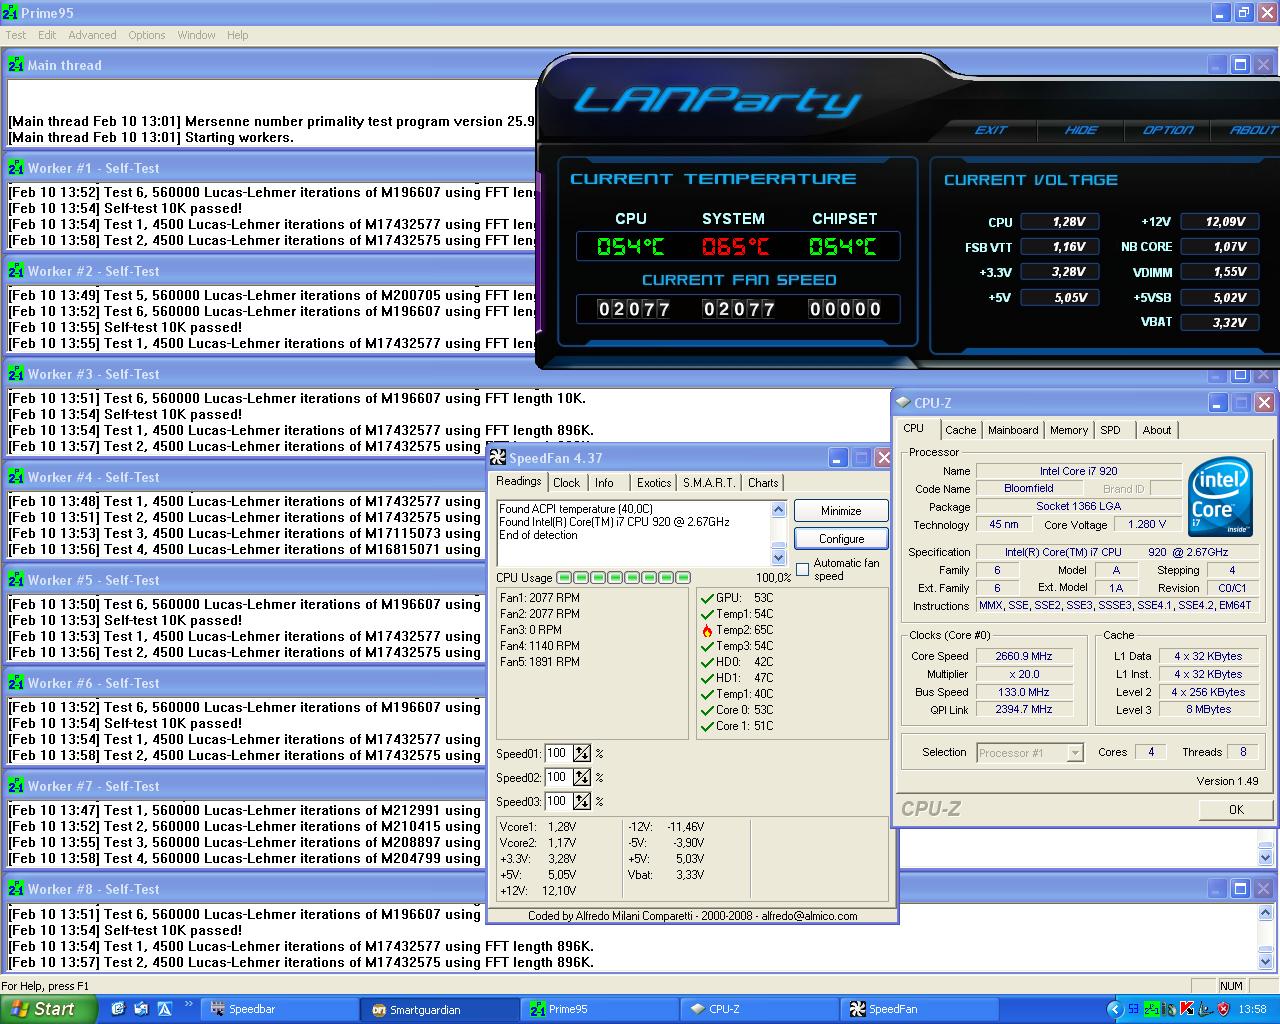Click the SpeedFan log scroll up arrow
The image size is (1280, 1024).
tap(779, 509)
